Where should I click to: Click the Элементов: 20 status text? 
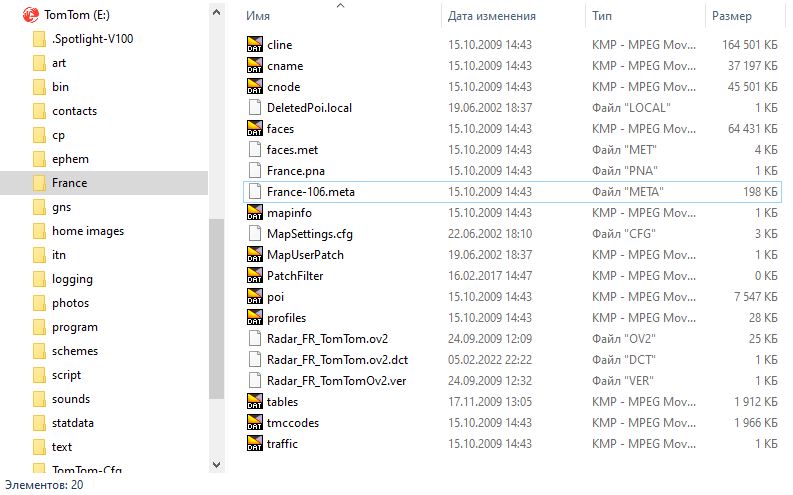44,484
